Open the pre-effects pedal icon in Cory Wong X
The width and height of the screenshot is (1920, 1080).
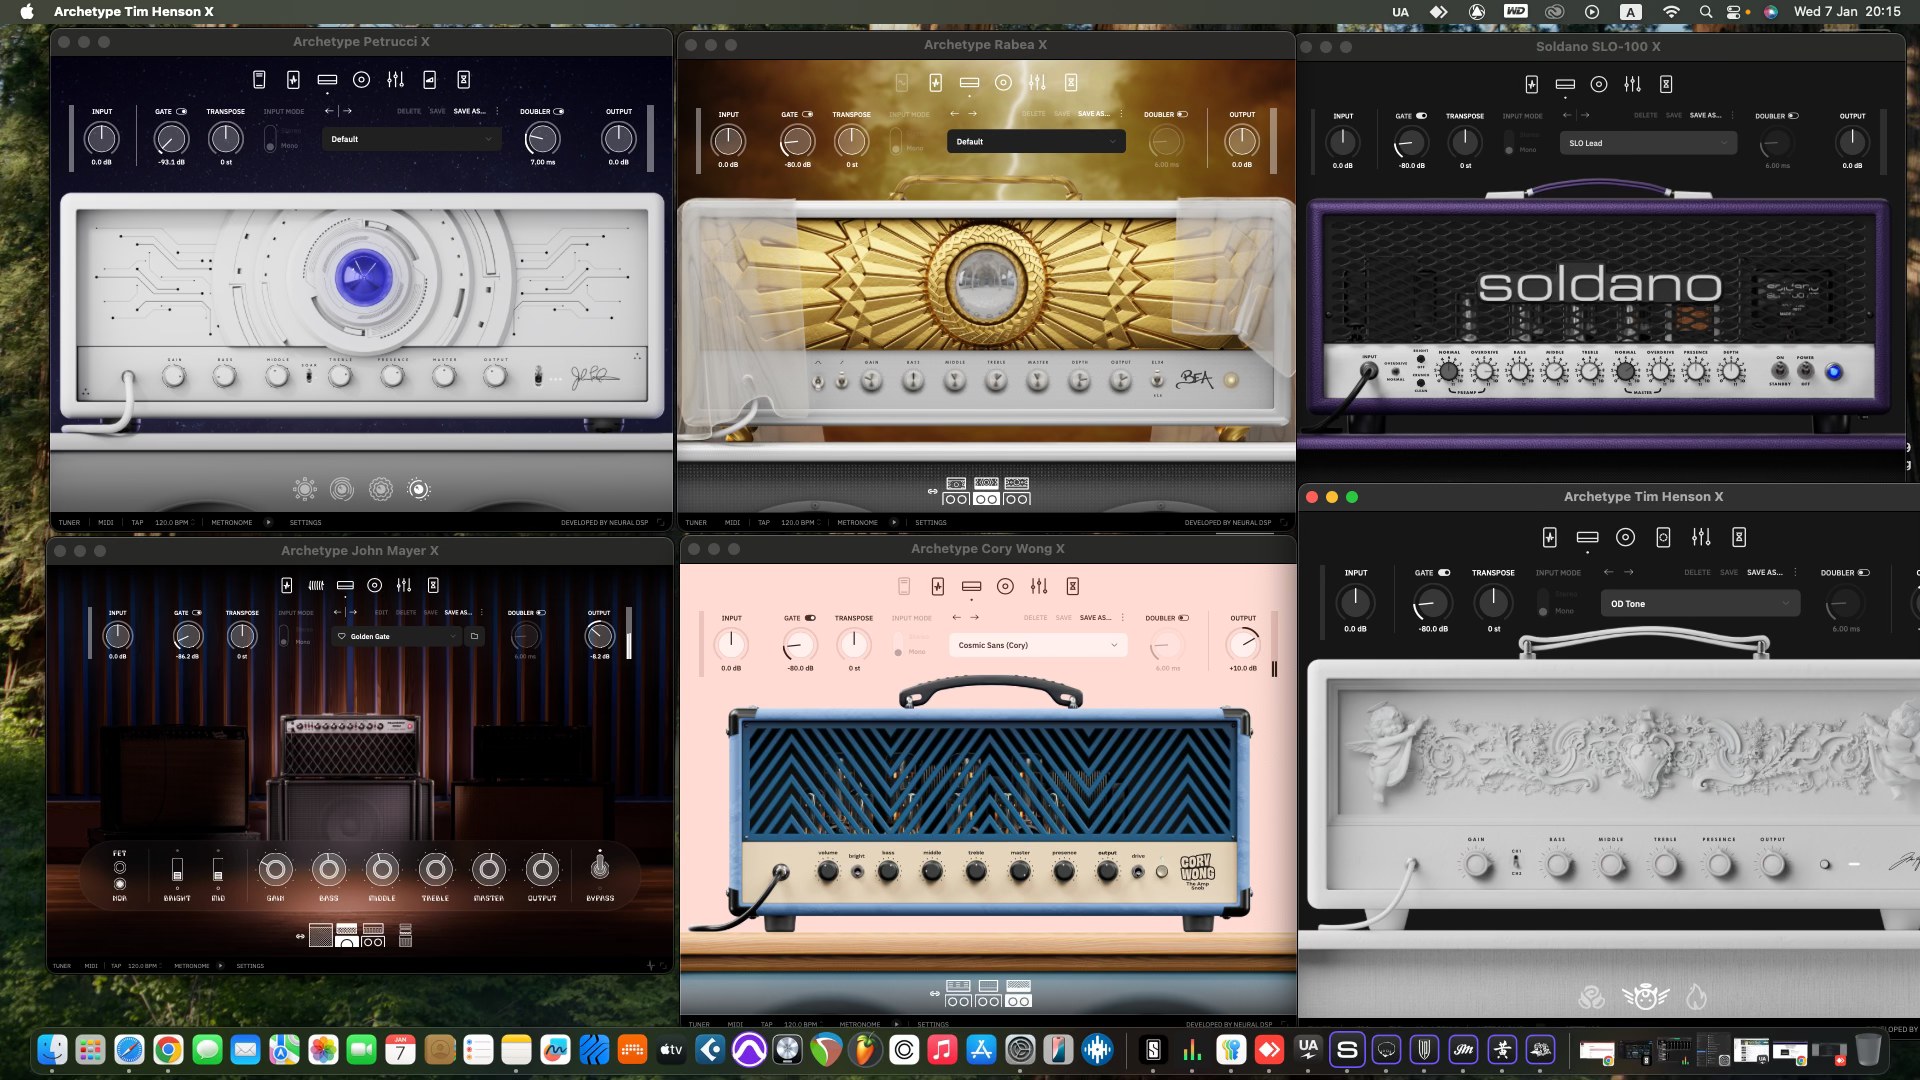(x=938, y=587)
